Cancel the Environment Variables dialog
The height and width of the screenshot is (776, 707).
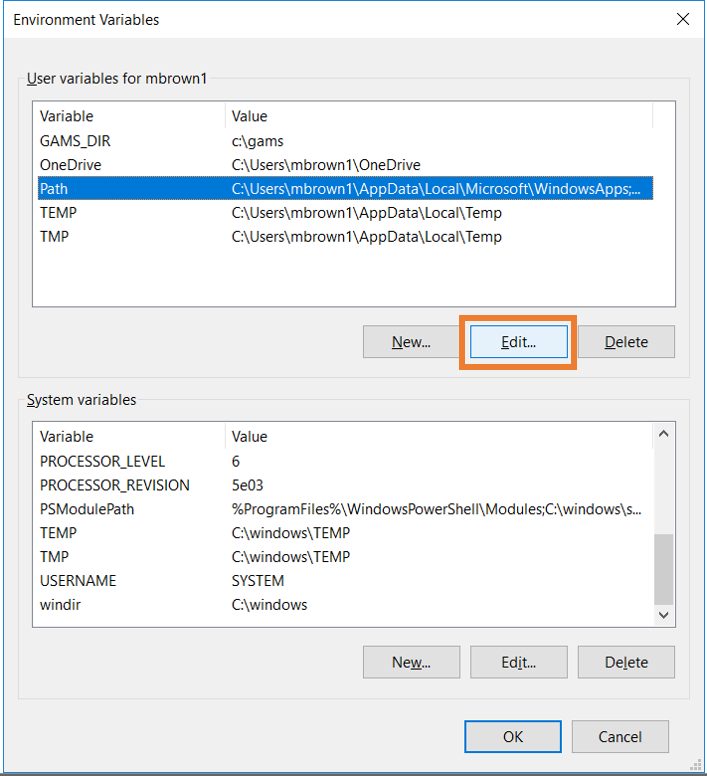[620, 737]
